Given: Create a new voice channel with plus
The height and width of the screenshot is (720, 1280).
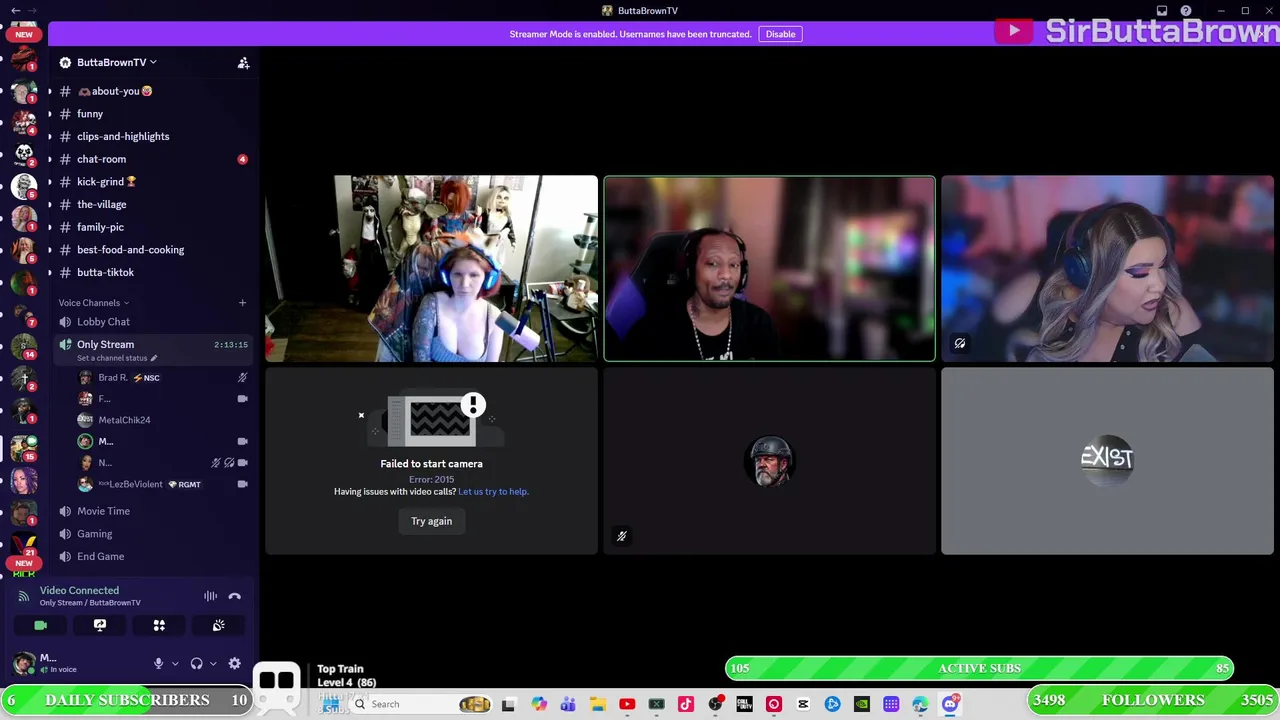Looking at the screenshot, I should click(x=242, y=303).
